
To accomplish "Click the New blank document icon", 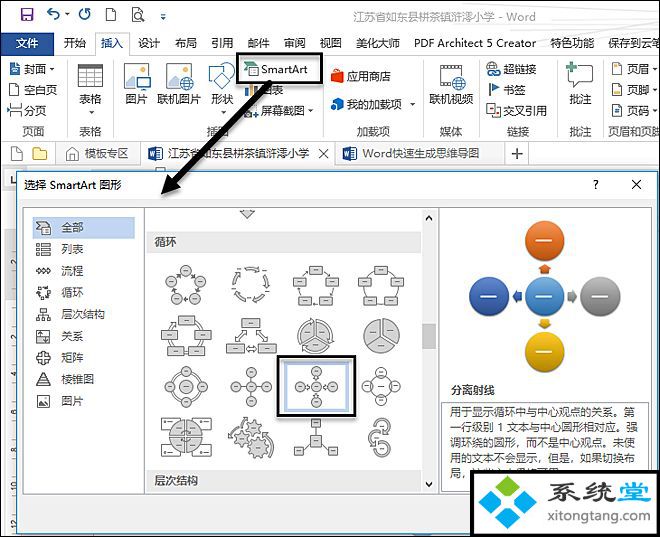I will point(111,15).
